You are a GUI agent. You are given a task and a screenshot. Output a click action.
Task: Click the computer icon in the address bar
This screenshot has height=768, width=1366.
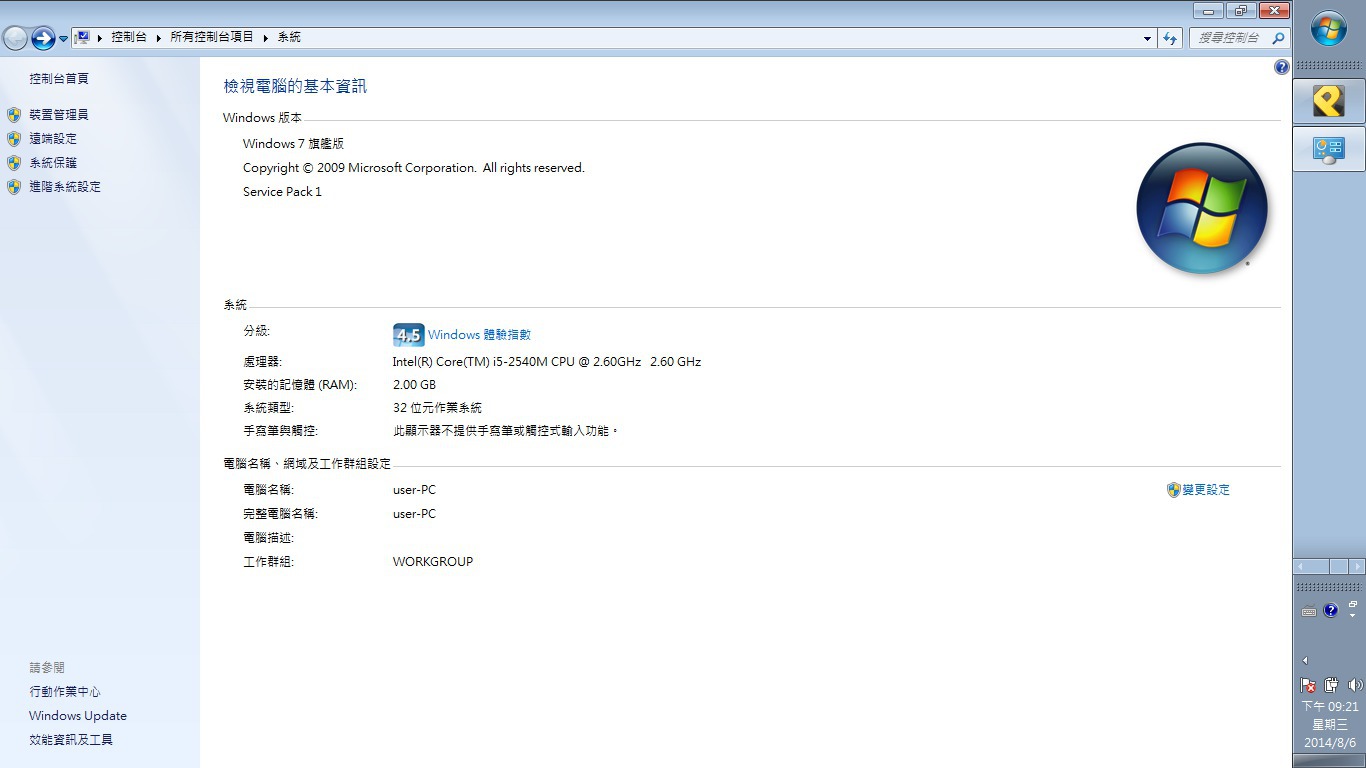point(82,37)
